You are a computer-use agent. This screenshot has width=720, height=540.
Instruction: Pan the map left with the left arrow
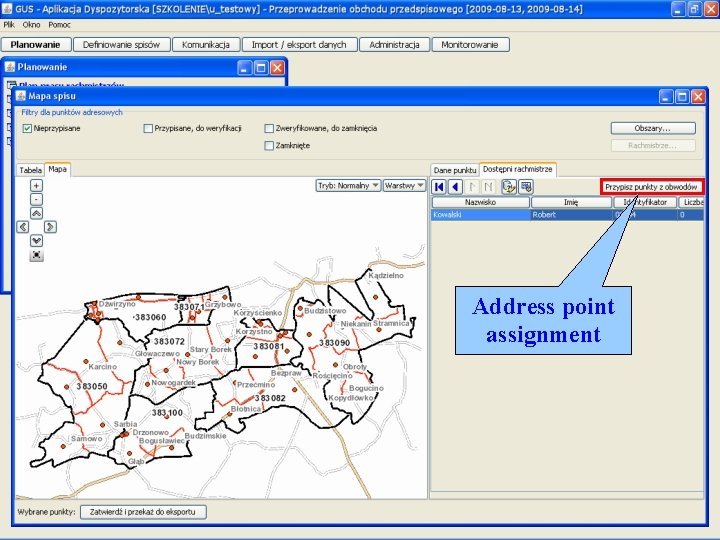pyautogui.click(x=23, y=227)
